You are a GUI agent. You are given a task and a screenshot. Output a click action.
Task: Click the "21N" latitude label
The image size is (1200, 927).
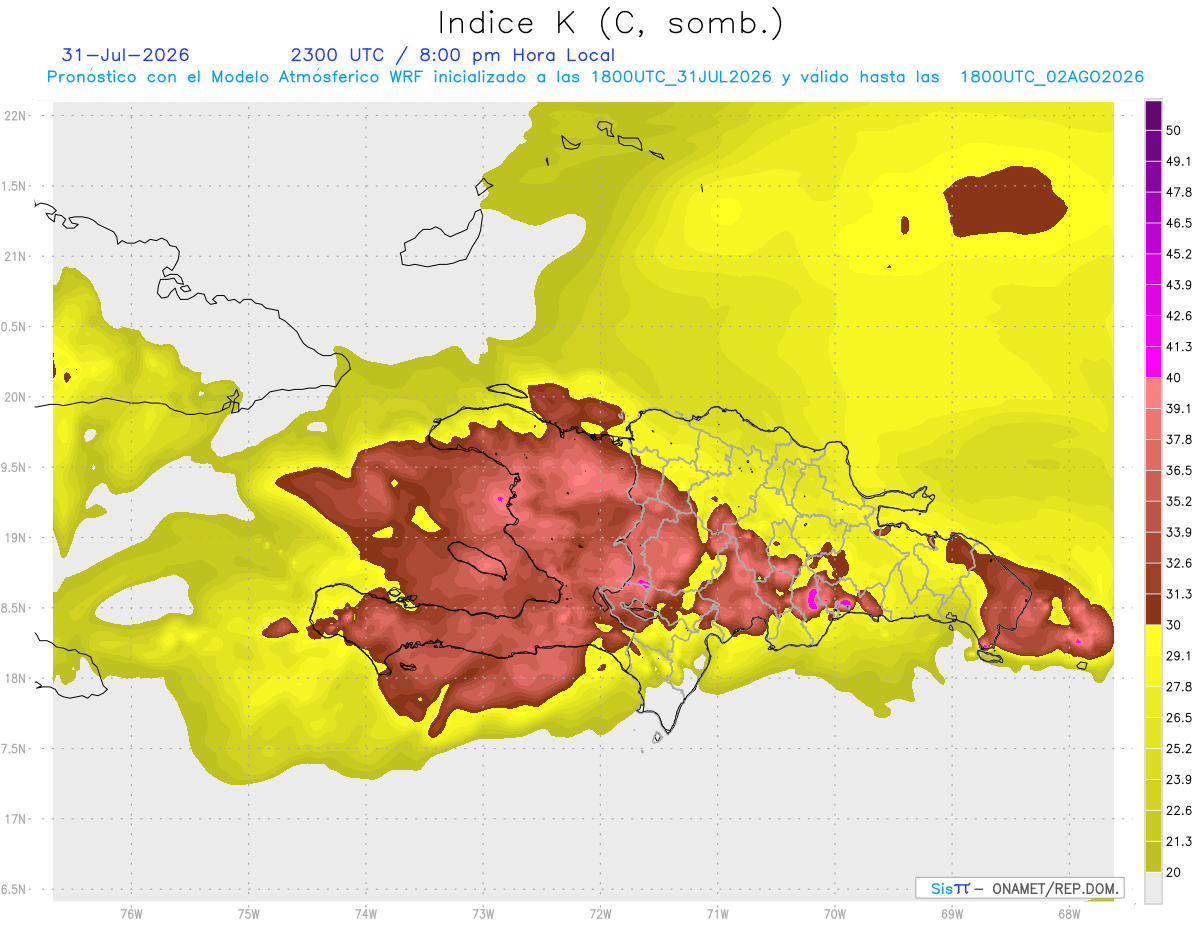[15, 256]
